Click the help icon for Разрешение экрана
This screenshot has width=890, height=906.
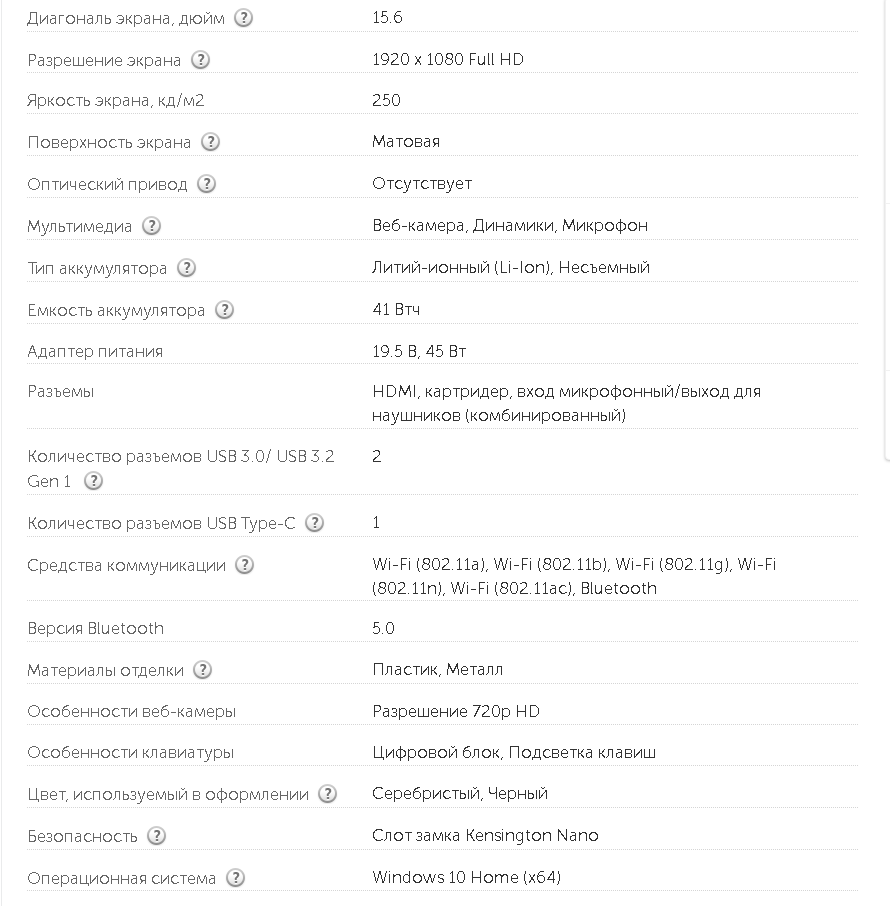pyautogui.click(x=200, y=60)
